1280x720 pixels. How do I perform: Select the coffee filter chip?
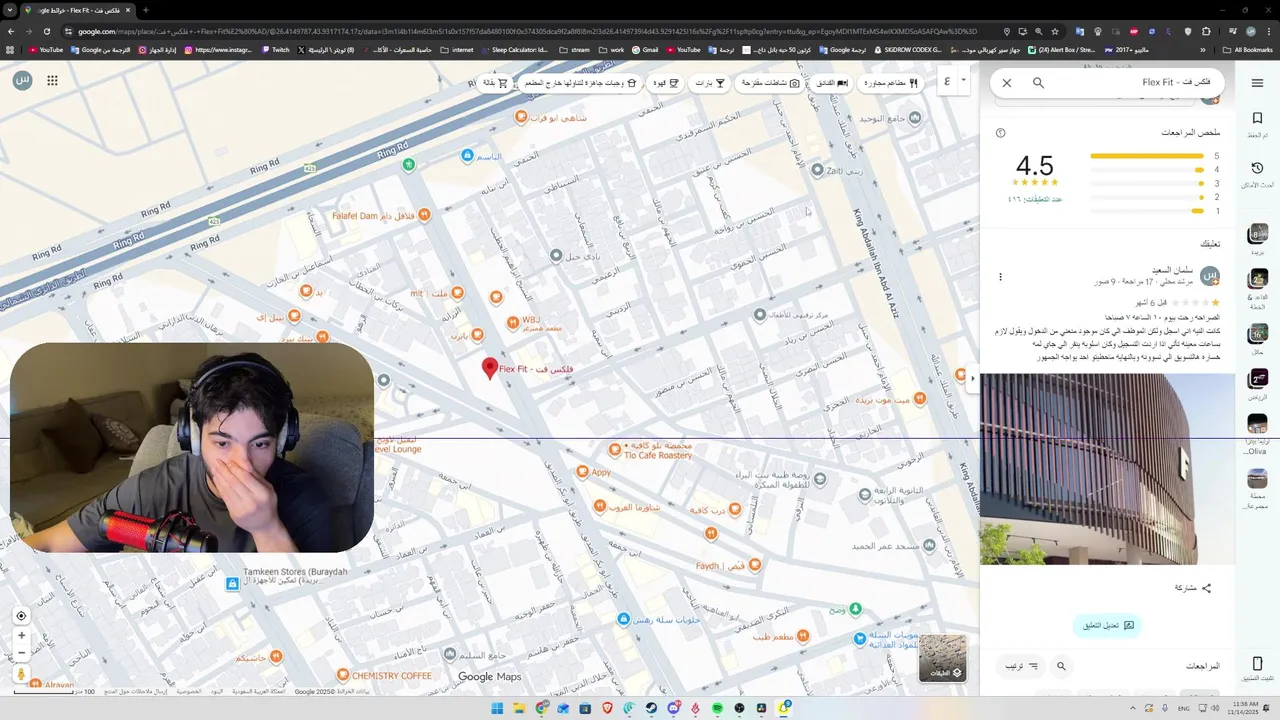pos(666,83)
